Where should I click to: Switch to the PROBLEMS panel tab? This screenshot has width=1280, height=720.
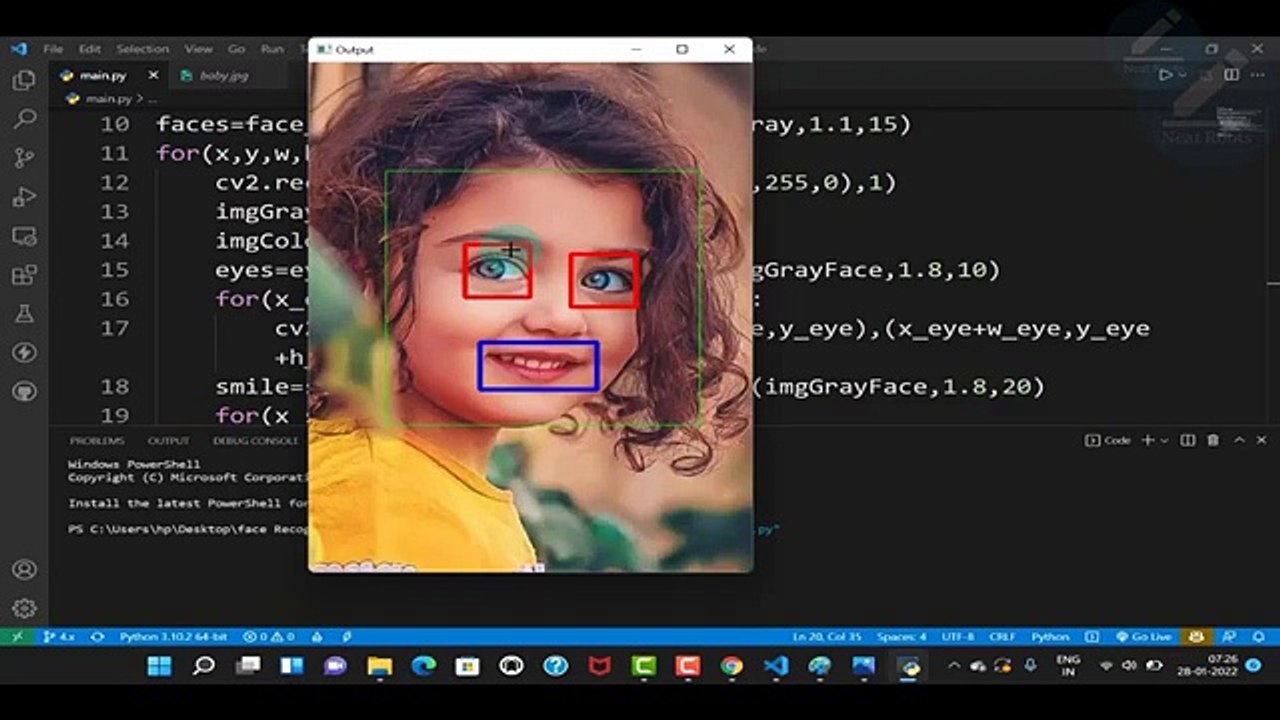[x=97, y=440]
